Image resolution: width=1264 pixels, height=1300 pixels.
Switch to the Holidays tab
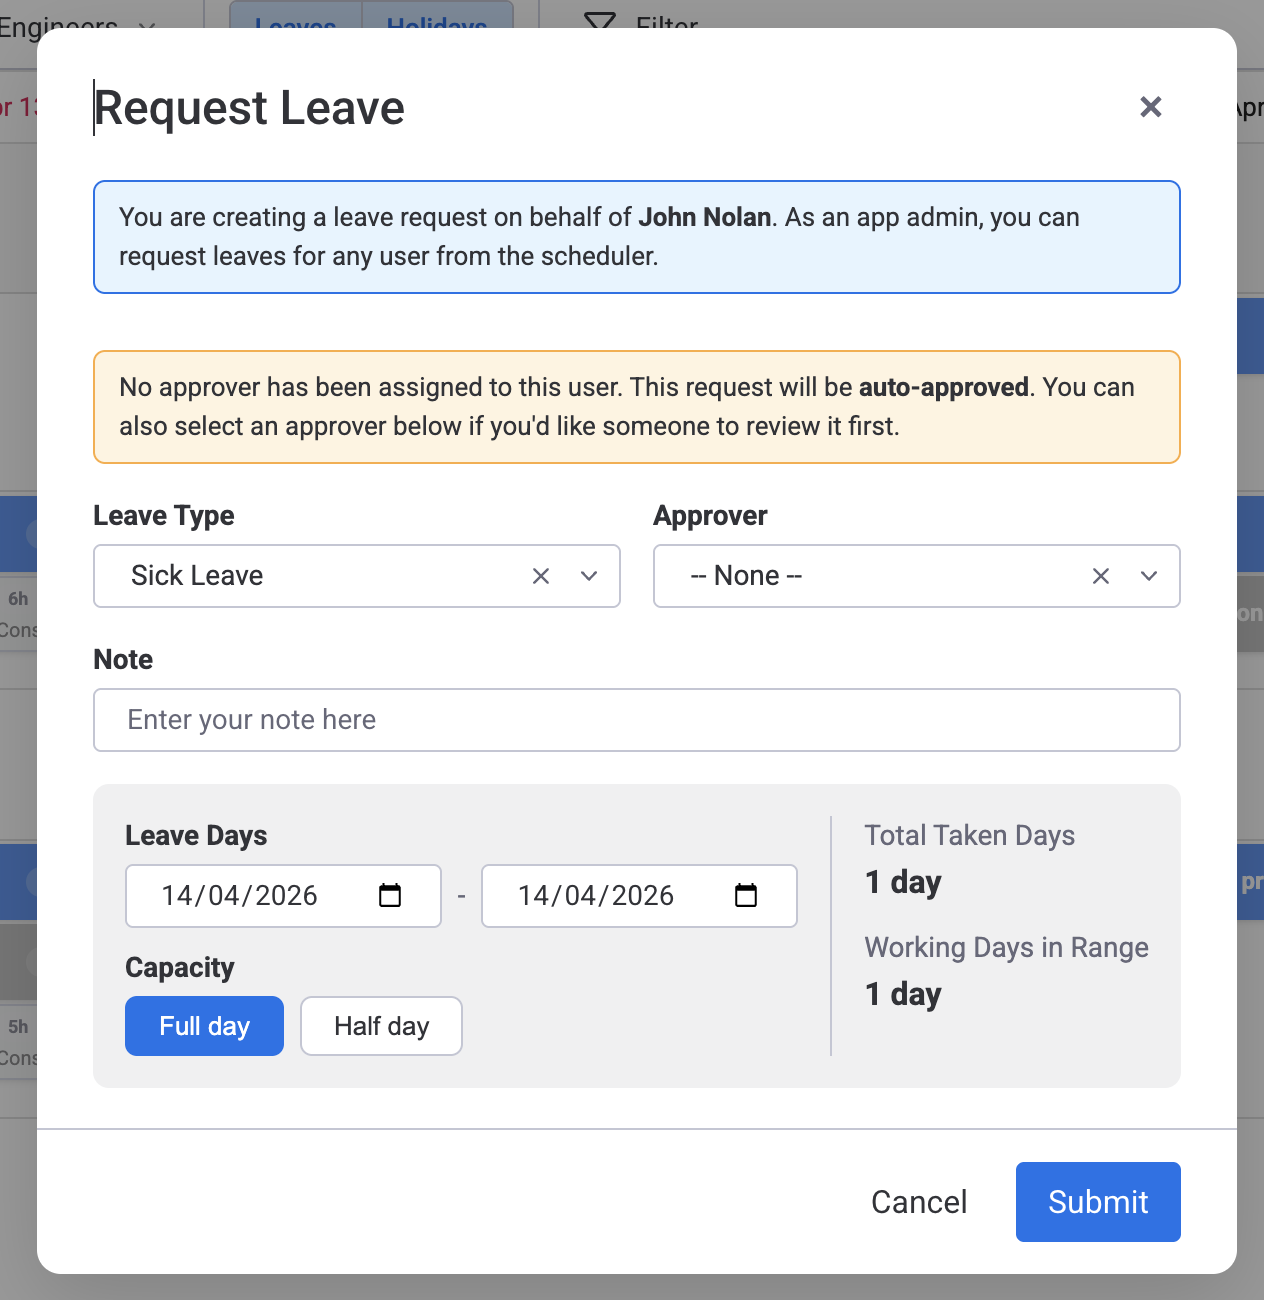tap(438, 23)
